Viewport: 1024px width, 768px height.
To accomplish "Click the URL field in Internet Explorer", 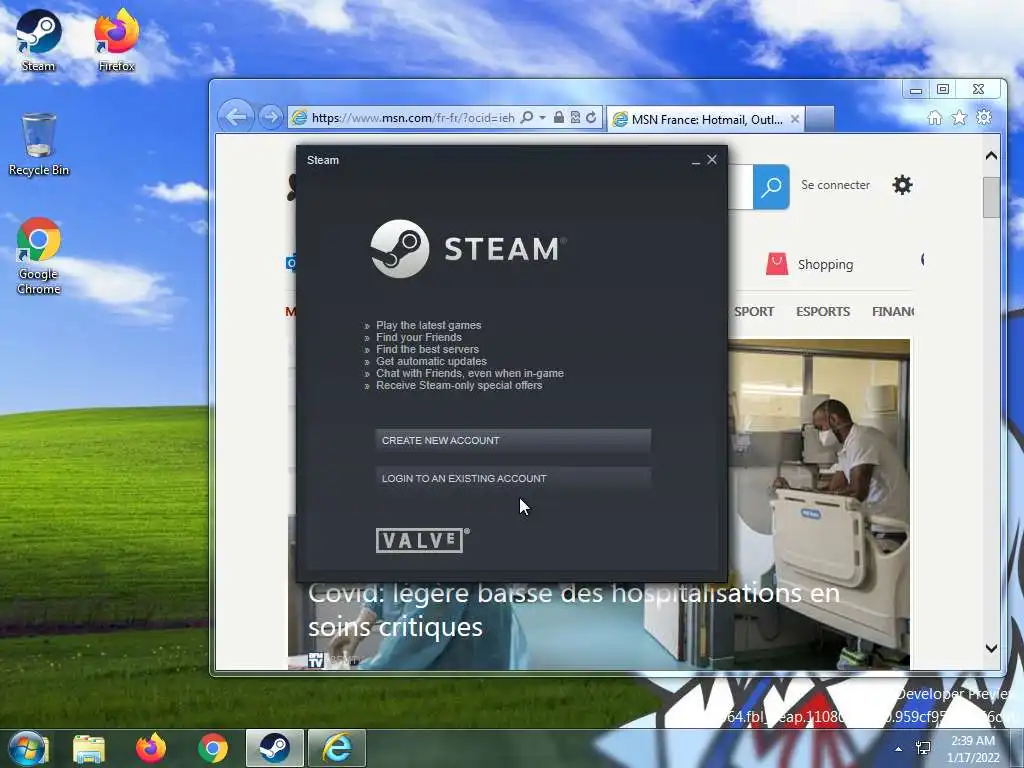I will click(413, 118).
